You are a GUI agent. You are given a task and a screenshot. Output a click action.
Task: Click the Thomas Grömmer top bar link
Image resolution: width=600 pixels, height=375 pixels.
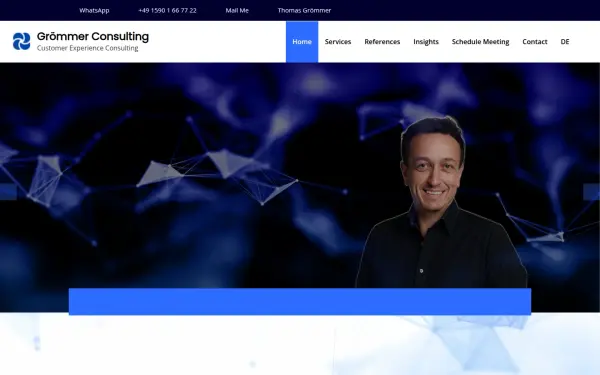click(304, 10)
